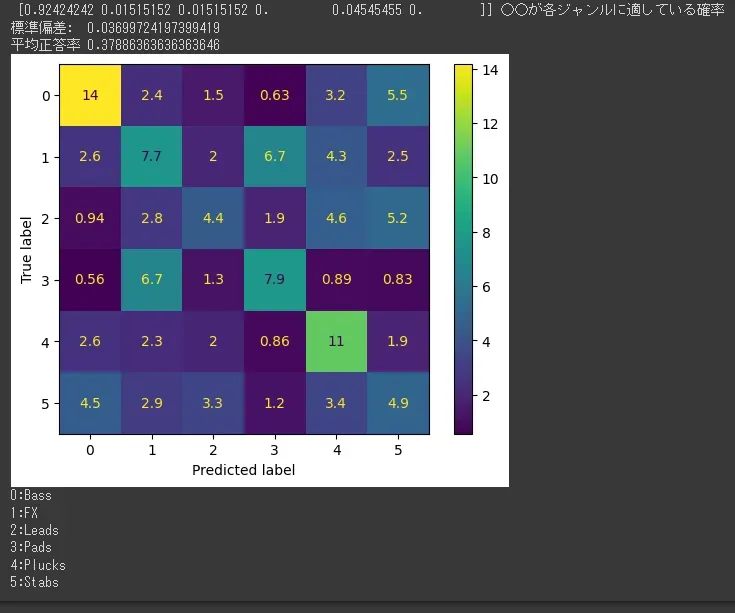Click the '5:Stabs' output line
This screenshot has width=735, height=613.
click(35, 582)
